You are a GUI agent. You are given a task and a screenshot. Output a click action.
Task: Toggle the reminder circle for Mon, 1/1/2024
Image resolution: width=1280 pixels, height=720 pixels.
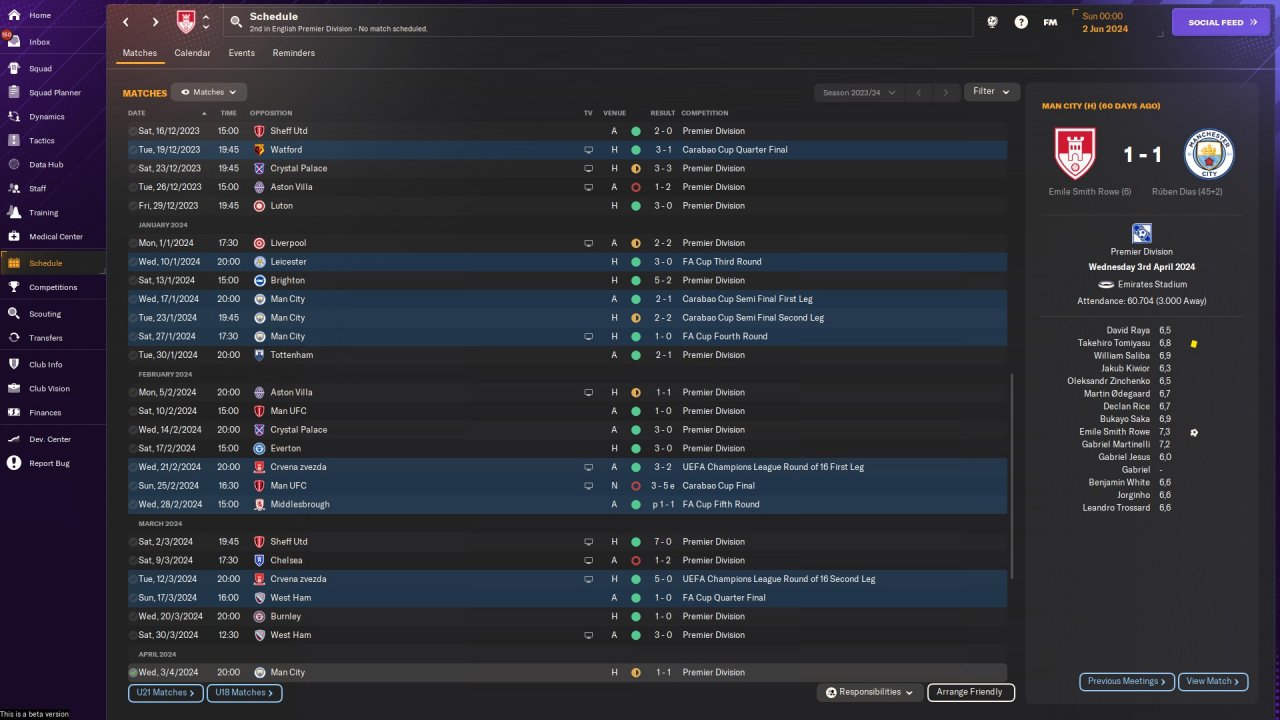point(133,243)
